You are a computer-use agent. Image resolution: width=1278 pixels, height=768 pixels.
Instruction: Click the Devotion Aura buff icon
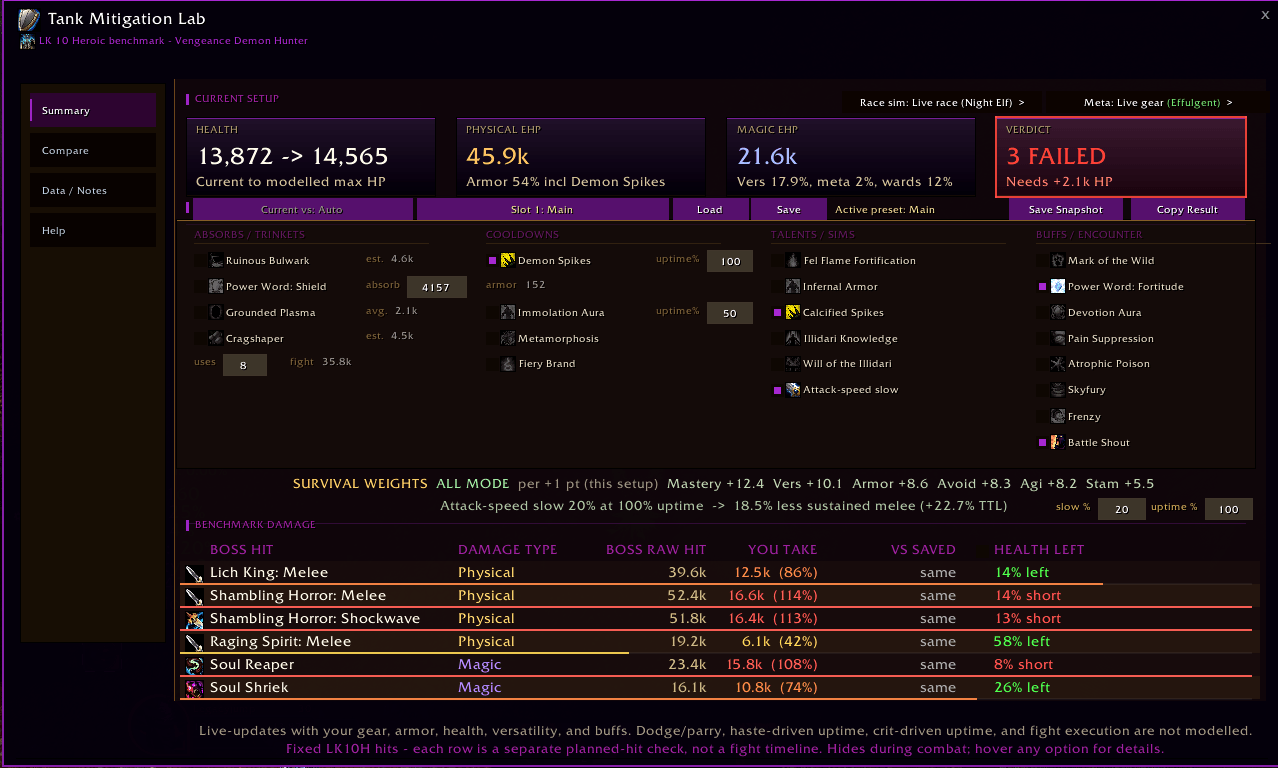click(1058, 312)
